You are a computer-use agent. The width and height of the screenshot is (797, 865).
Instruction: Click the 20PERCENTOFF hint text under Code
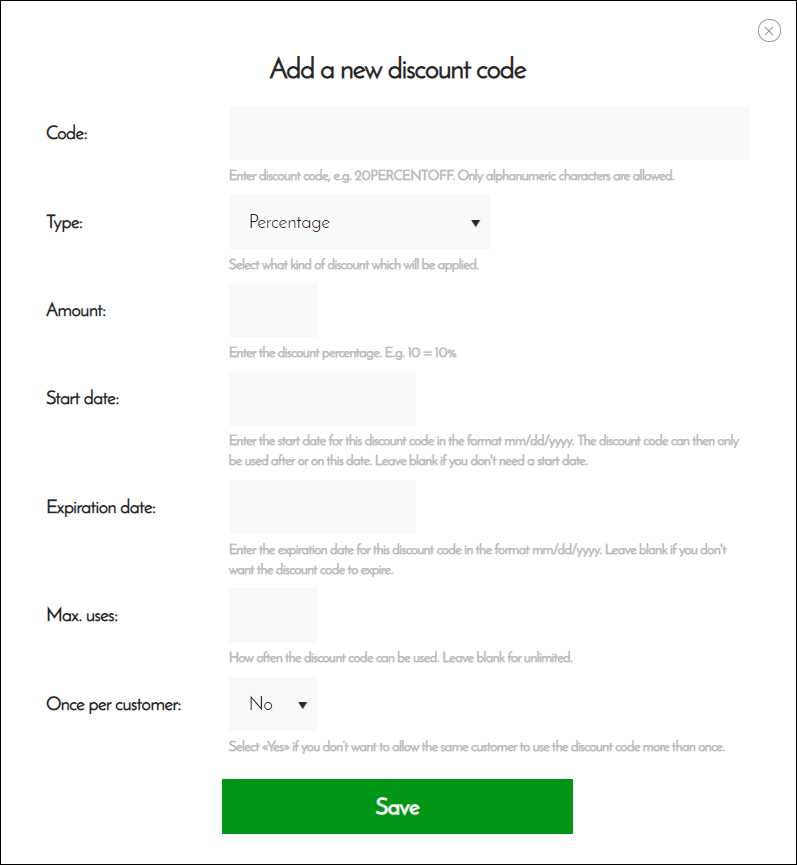[404, 176]
